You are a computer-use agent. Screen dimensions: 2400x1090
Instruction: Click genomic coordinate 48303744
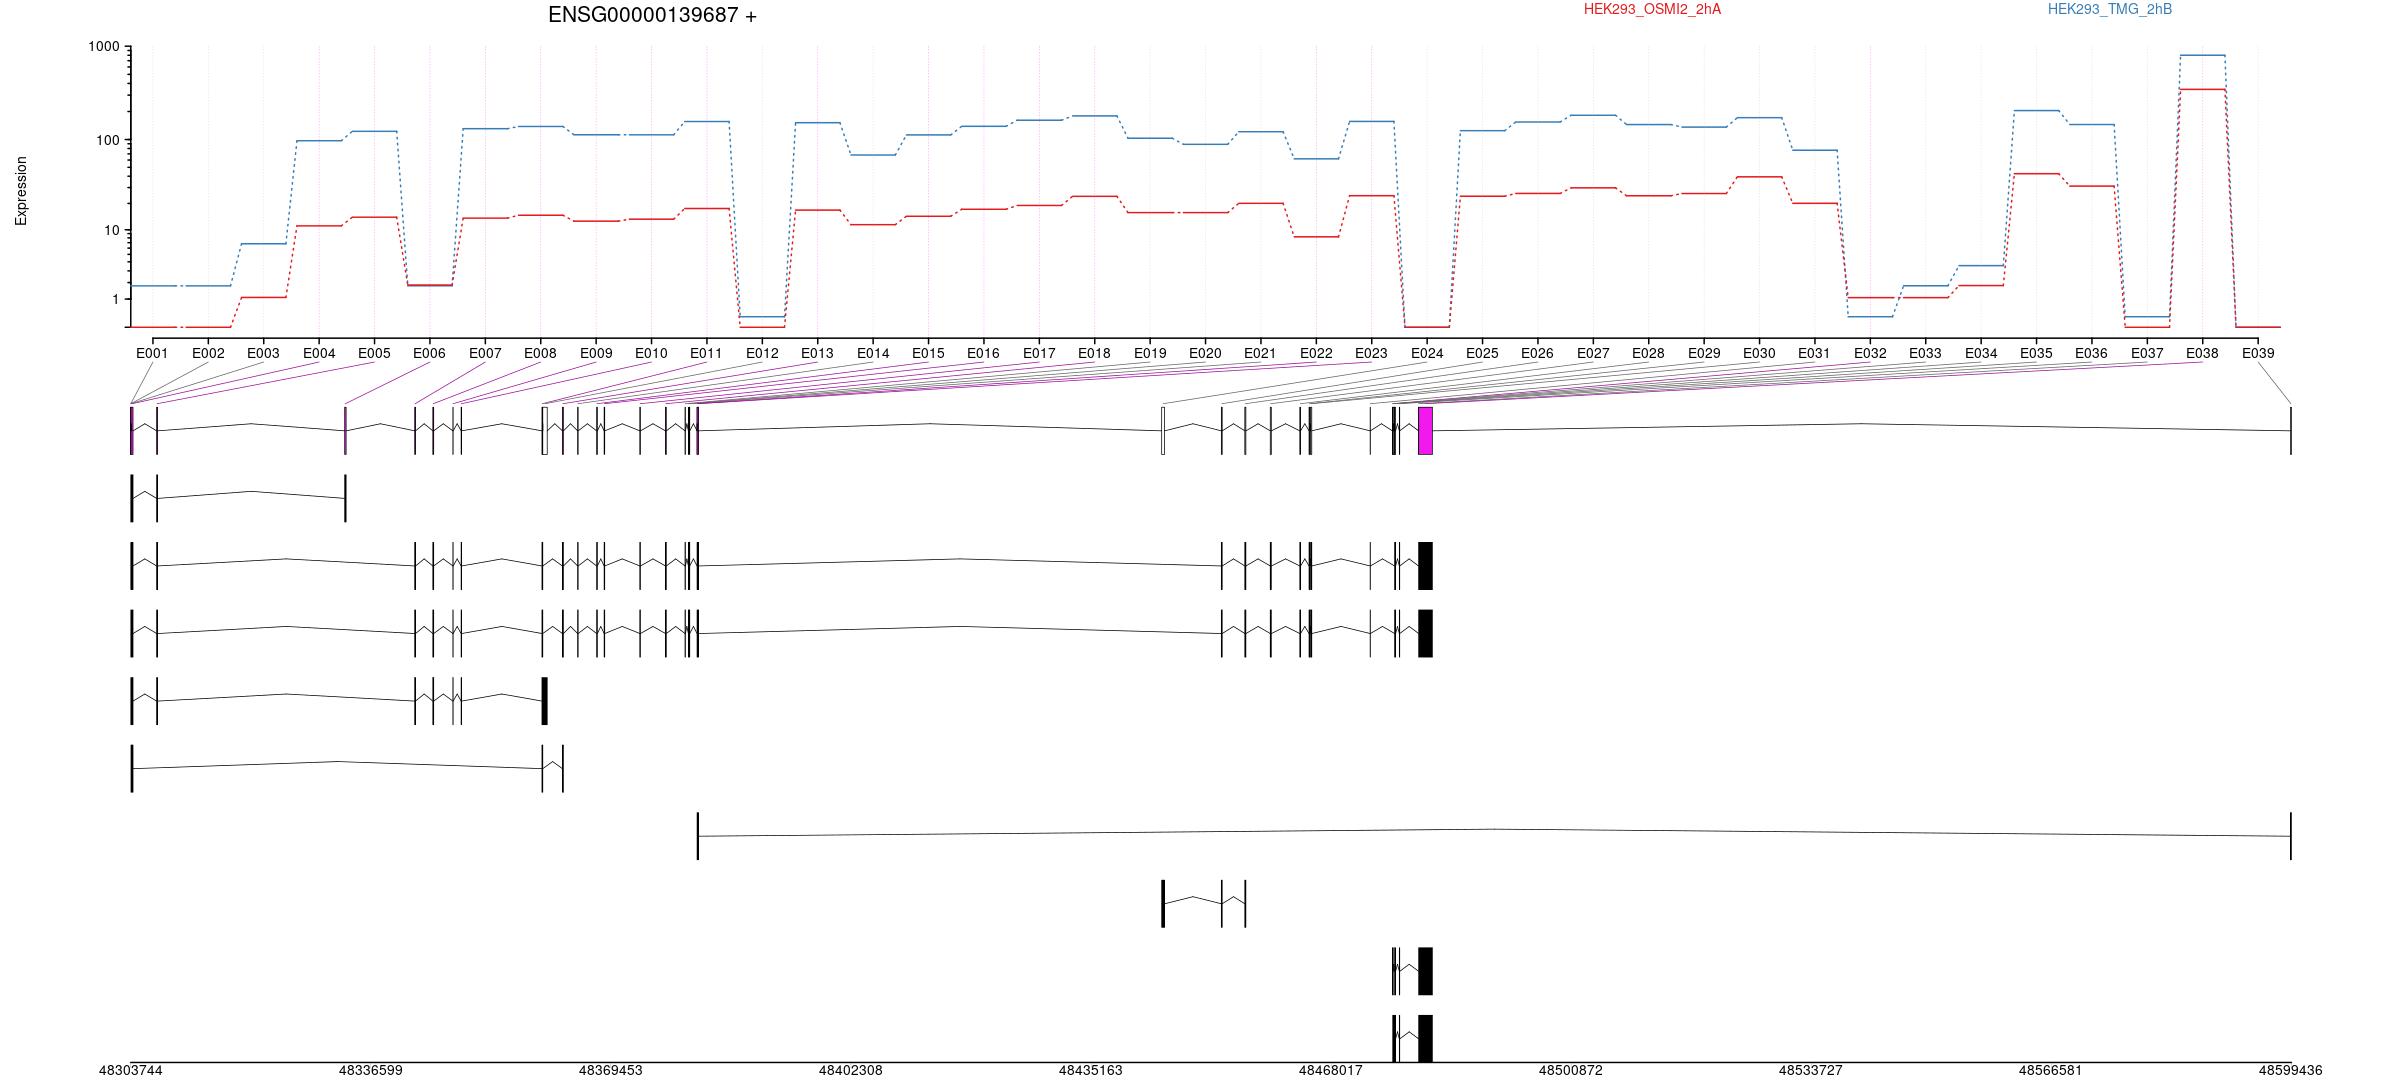[131, 1070]
